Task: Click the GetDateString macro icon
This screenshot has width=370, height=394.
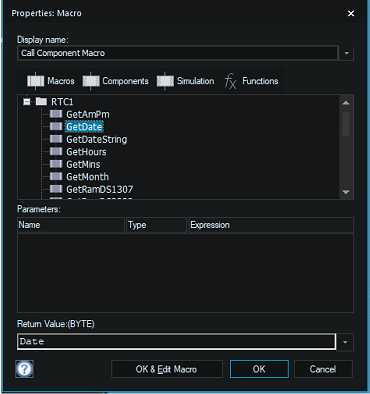Action: pos(56,139)
